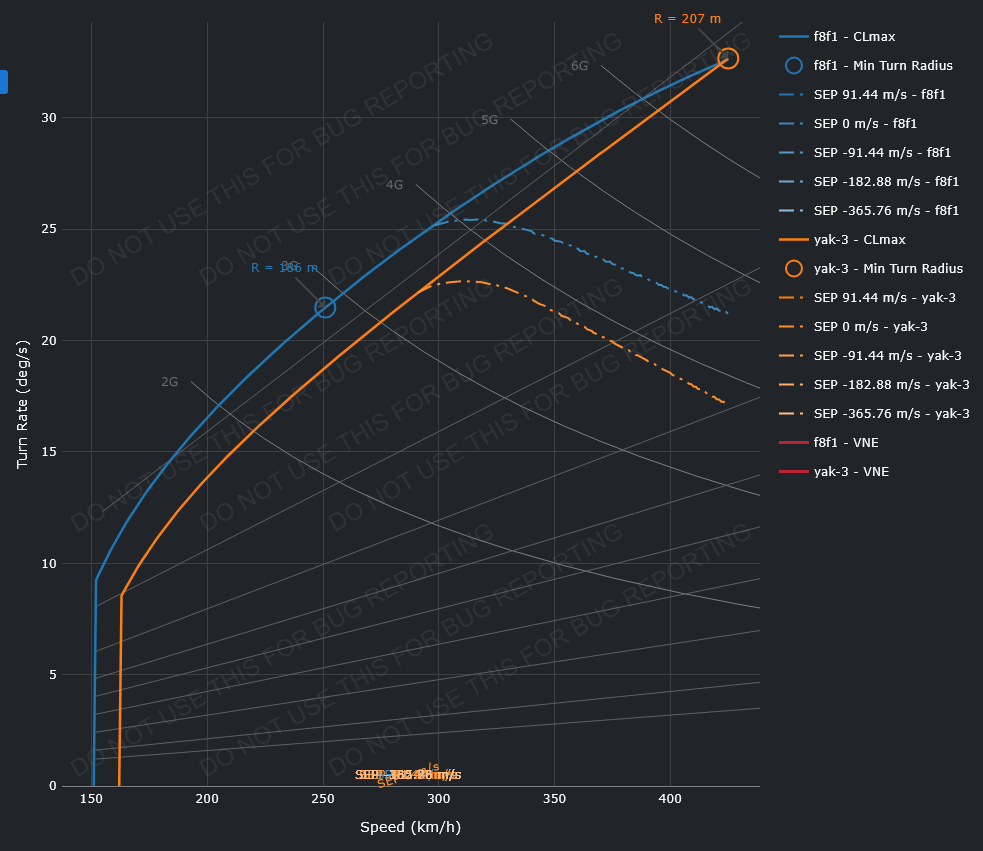983x851 pixels.
Task: Enable SEP -365.76 m/s - yak-3 in legend
Action: [891, 414]
